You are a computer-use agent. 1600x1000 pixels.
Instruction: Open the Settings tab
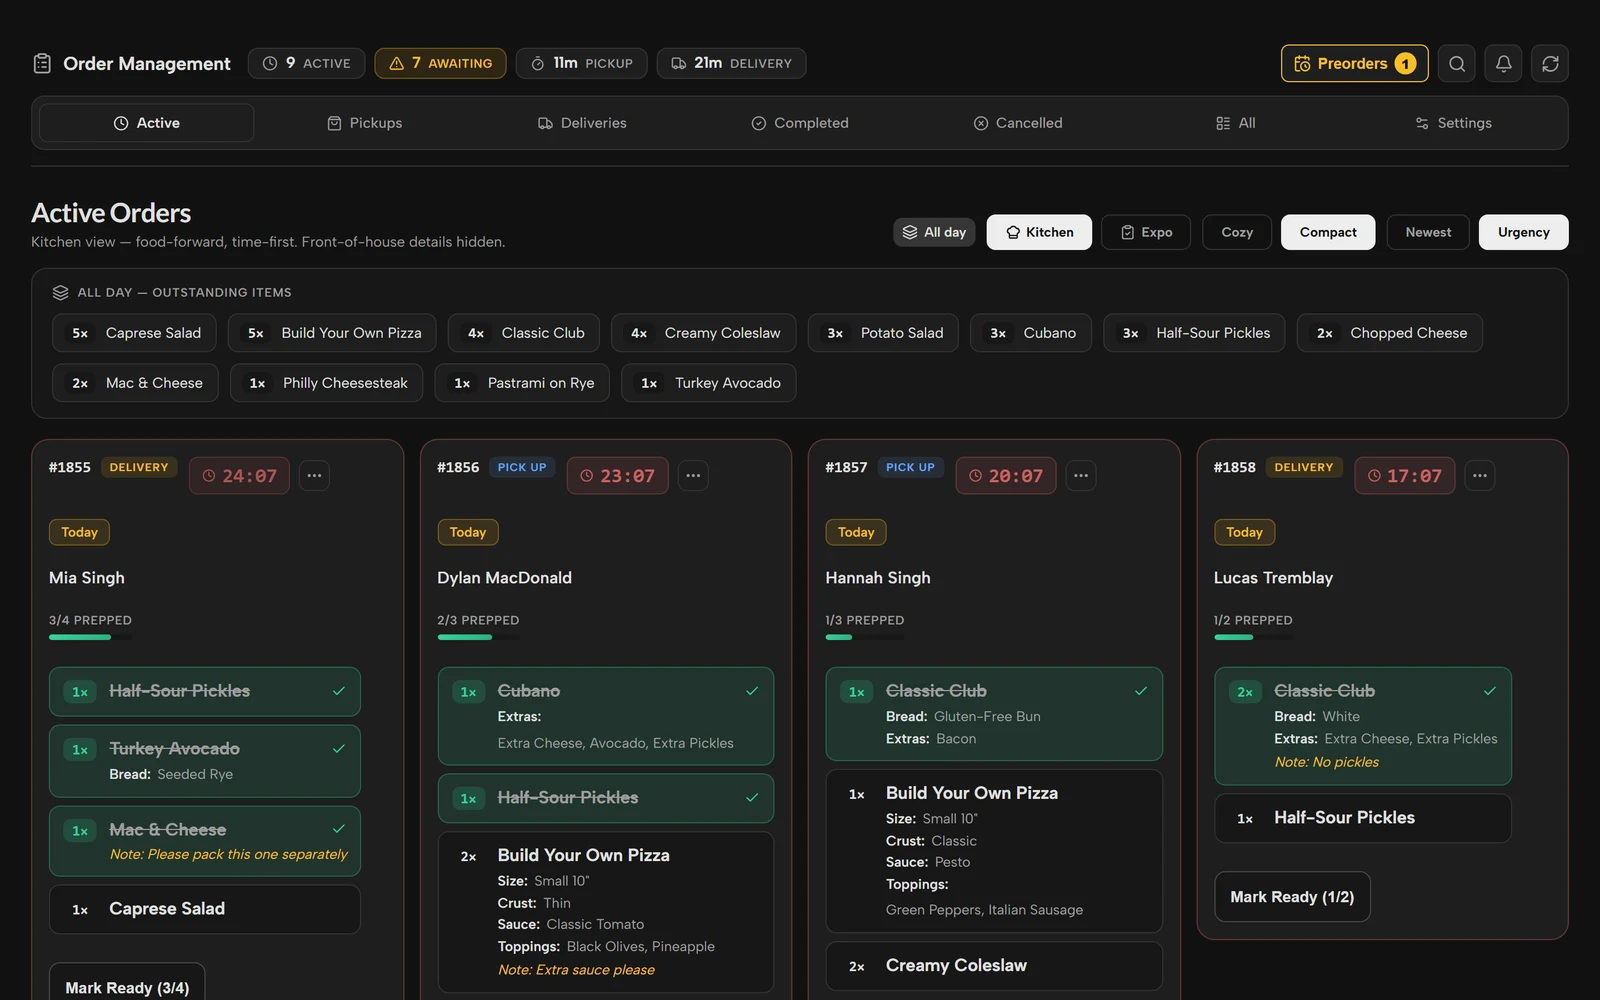tap(1453, 123)
